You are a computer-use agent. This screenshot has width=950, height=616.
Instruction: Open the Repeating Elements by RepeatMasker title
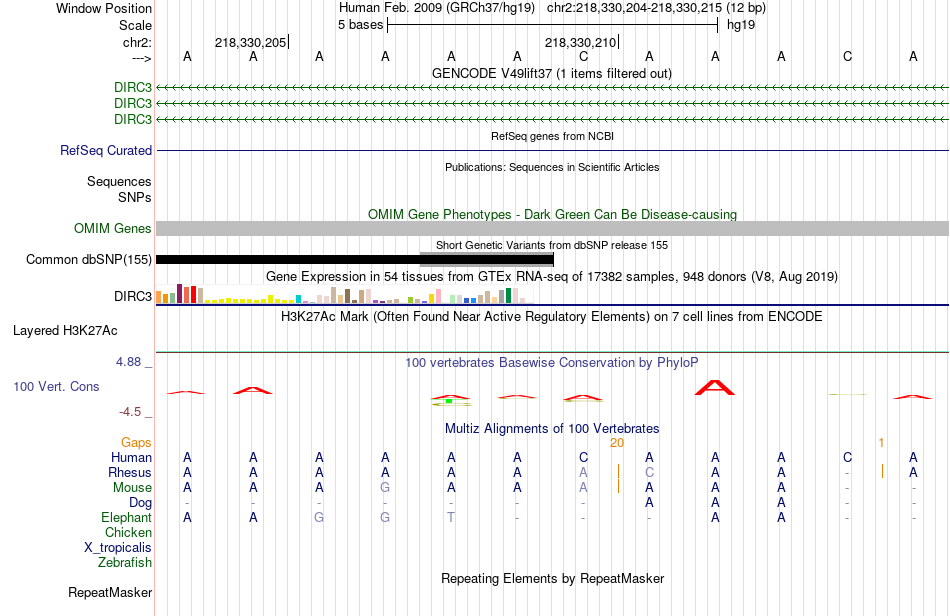(552, 578)
